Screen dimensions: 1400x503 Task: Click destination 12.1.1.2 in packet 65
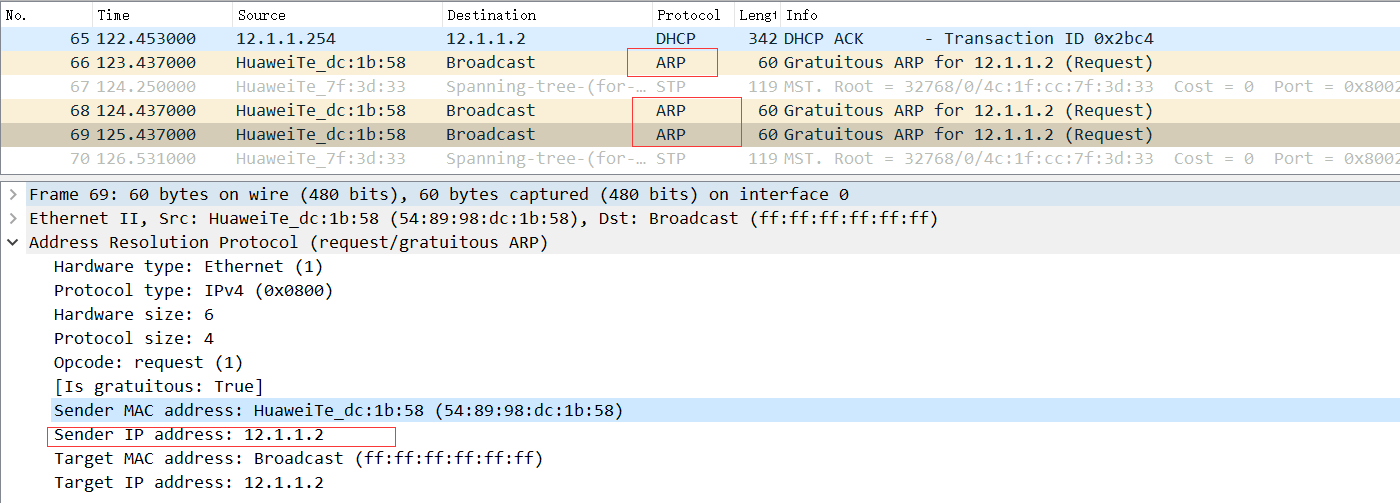tap(485, 39)
